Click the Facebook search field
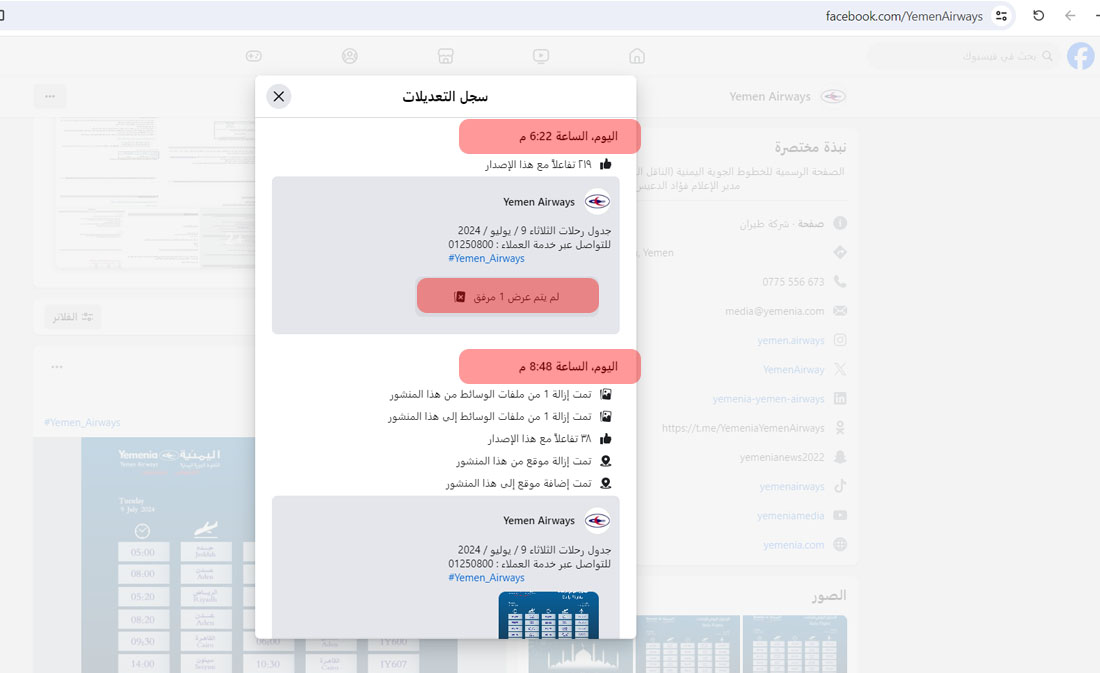This screenshot has height=673, width=1100. [x=963, y=56]
